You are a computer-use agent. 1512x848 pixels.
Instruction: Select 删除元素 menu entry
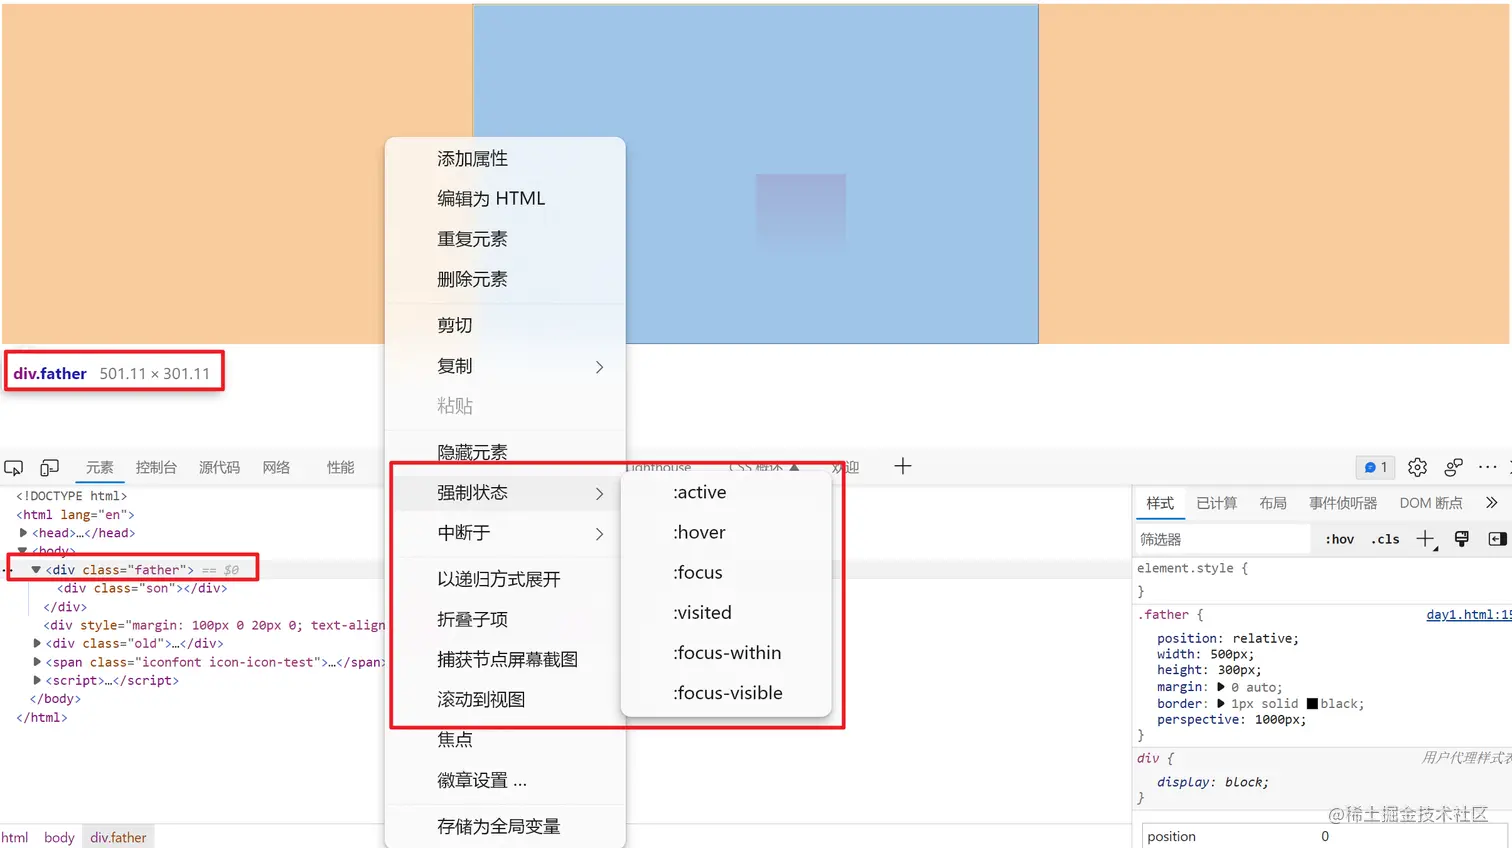coord(505,279)
